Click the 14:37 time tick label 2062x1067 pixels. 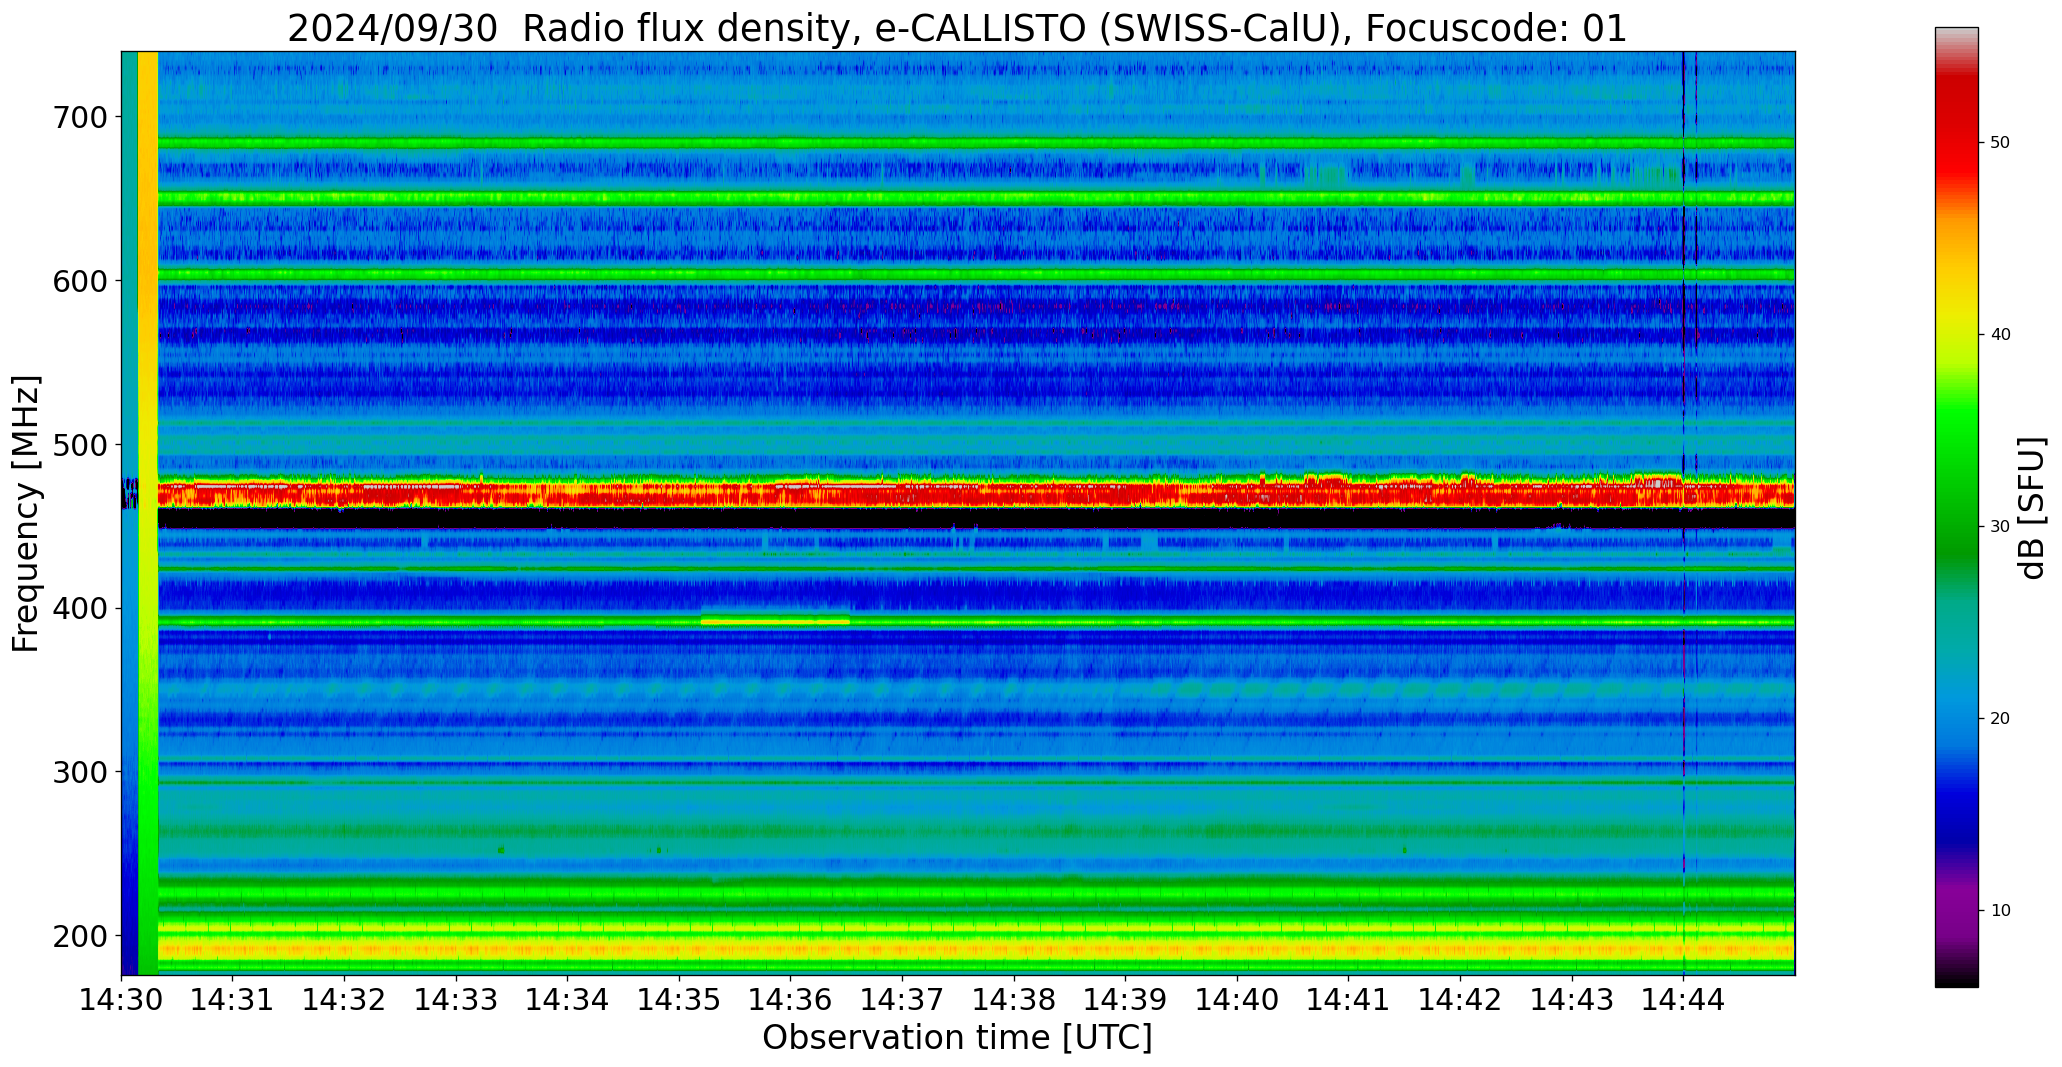click(903, 1000)
